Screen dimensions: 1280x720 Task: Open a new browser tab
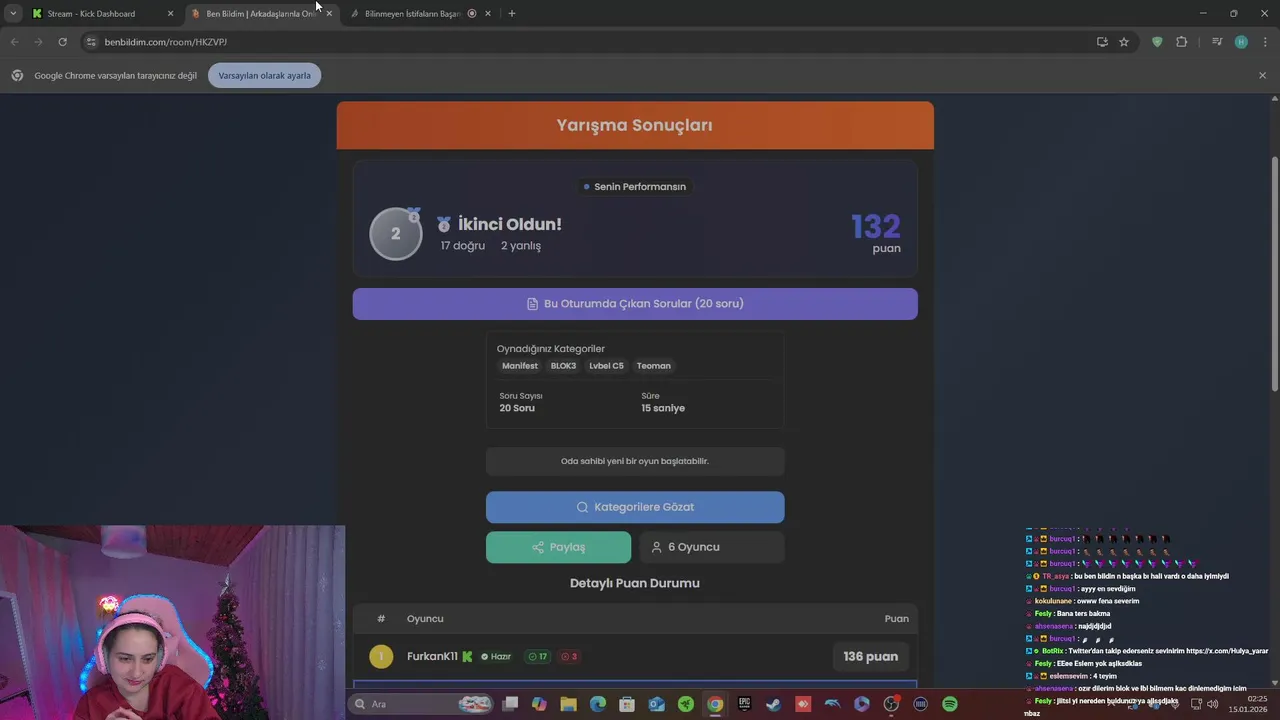512,14
